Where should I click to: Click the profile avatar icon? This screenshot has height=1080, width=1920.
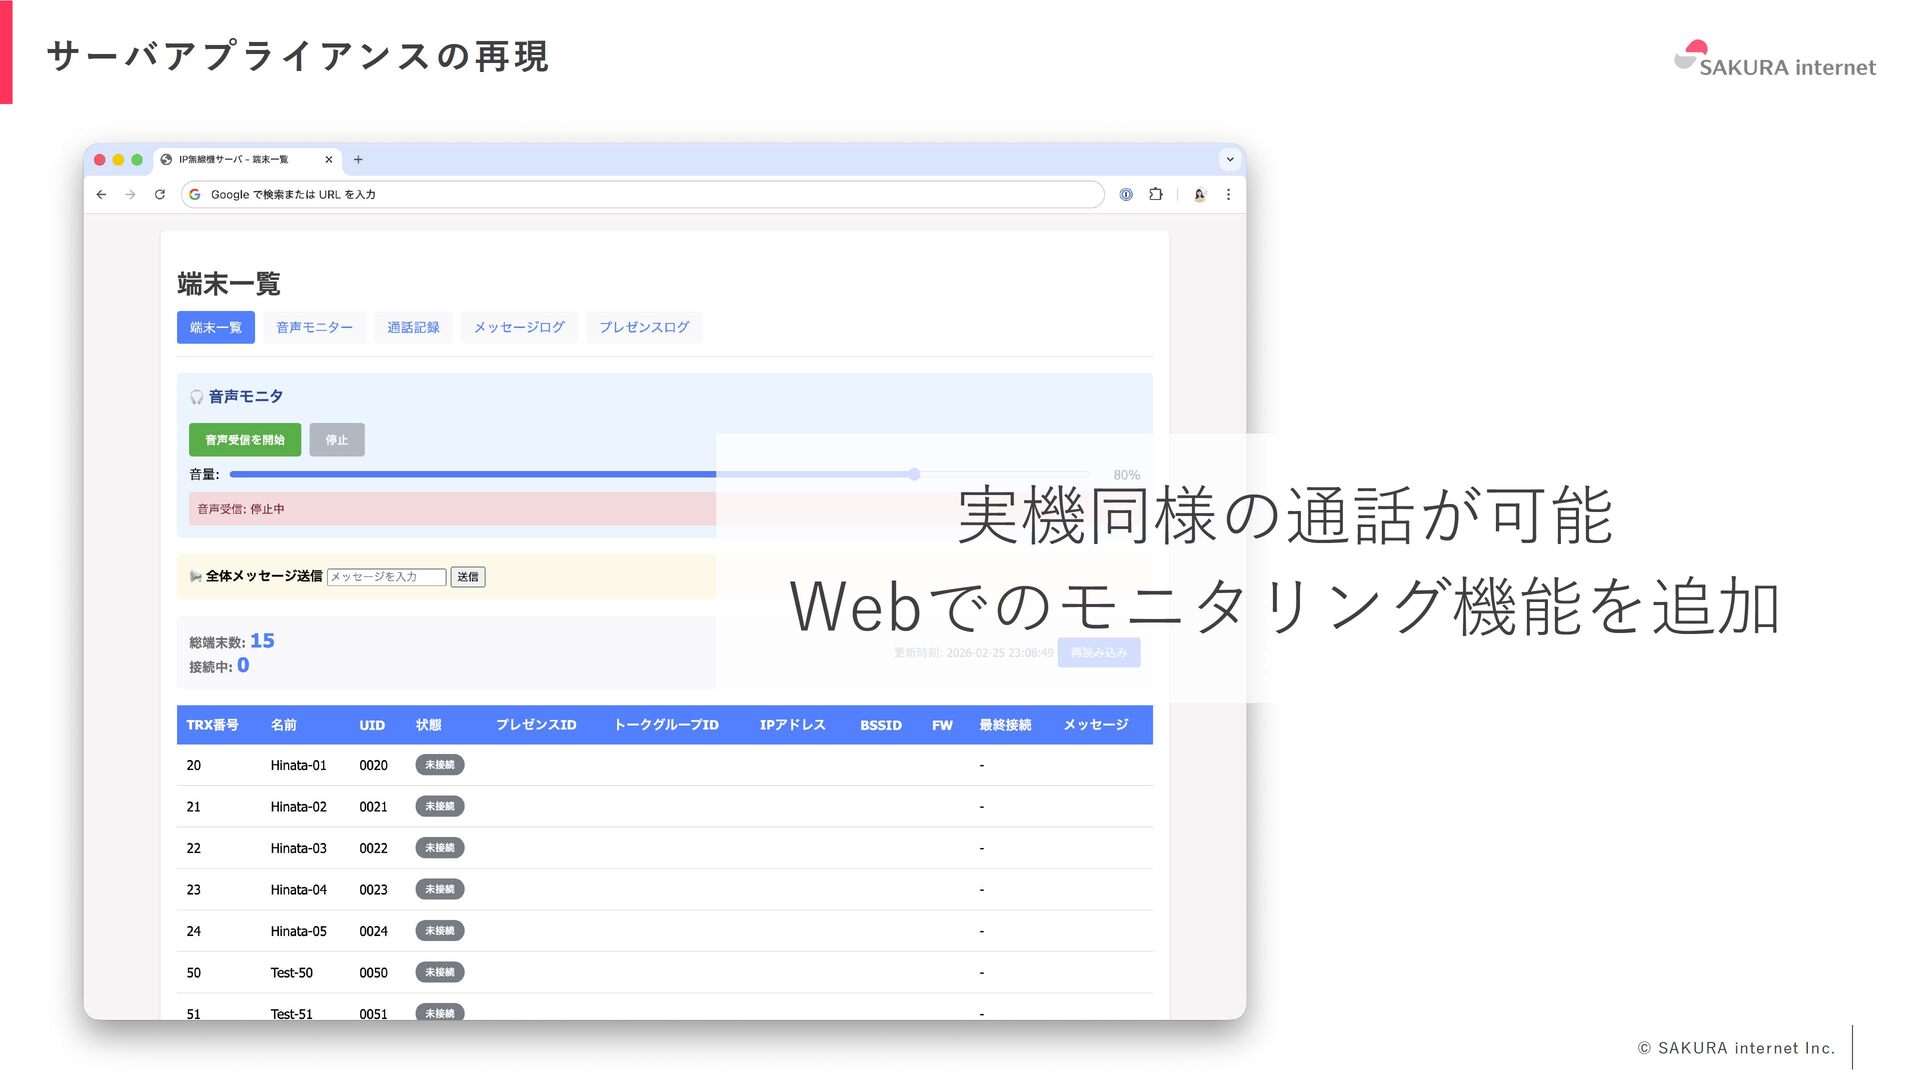1200,195
